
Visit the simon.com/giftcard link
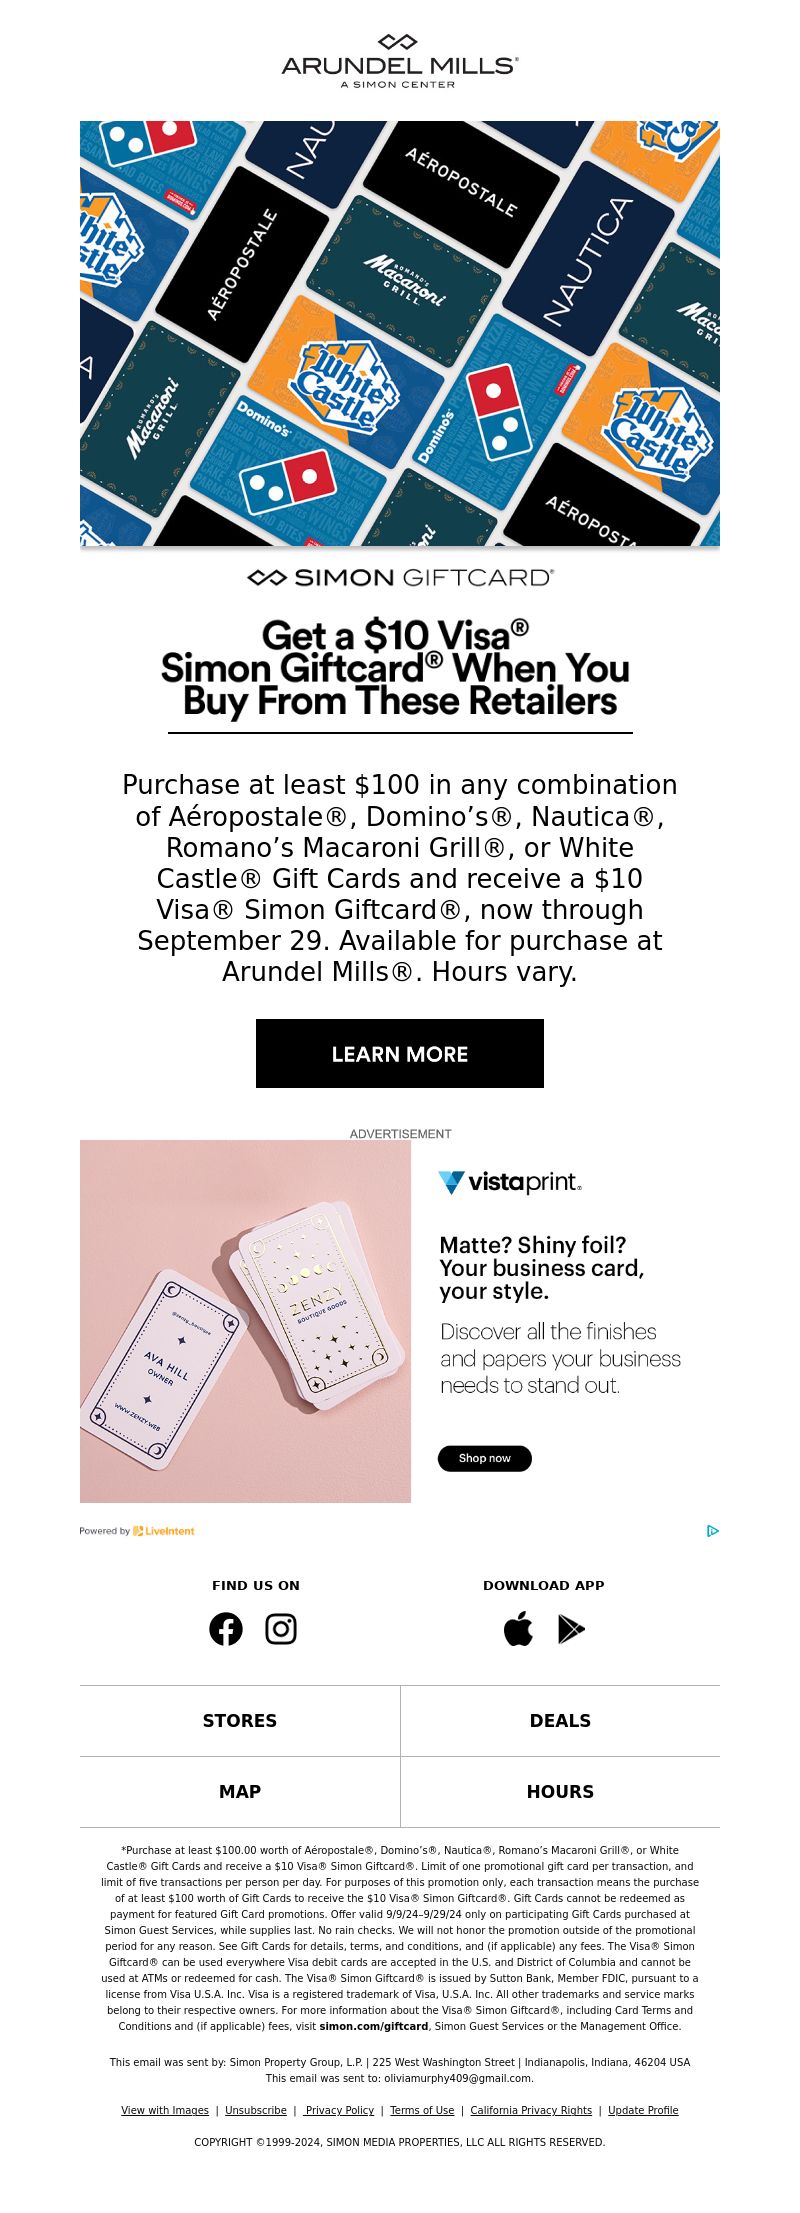point(374,2026)
